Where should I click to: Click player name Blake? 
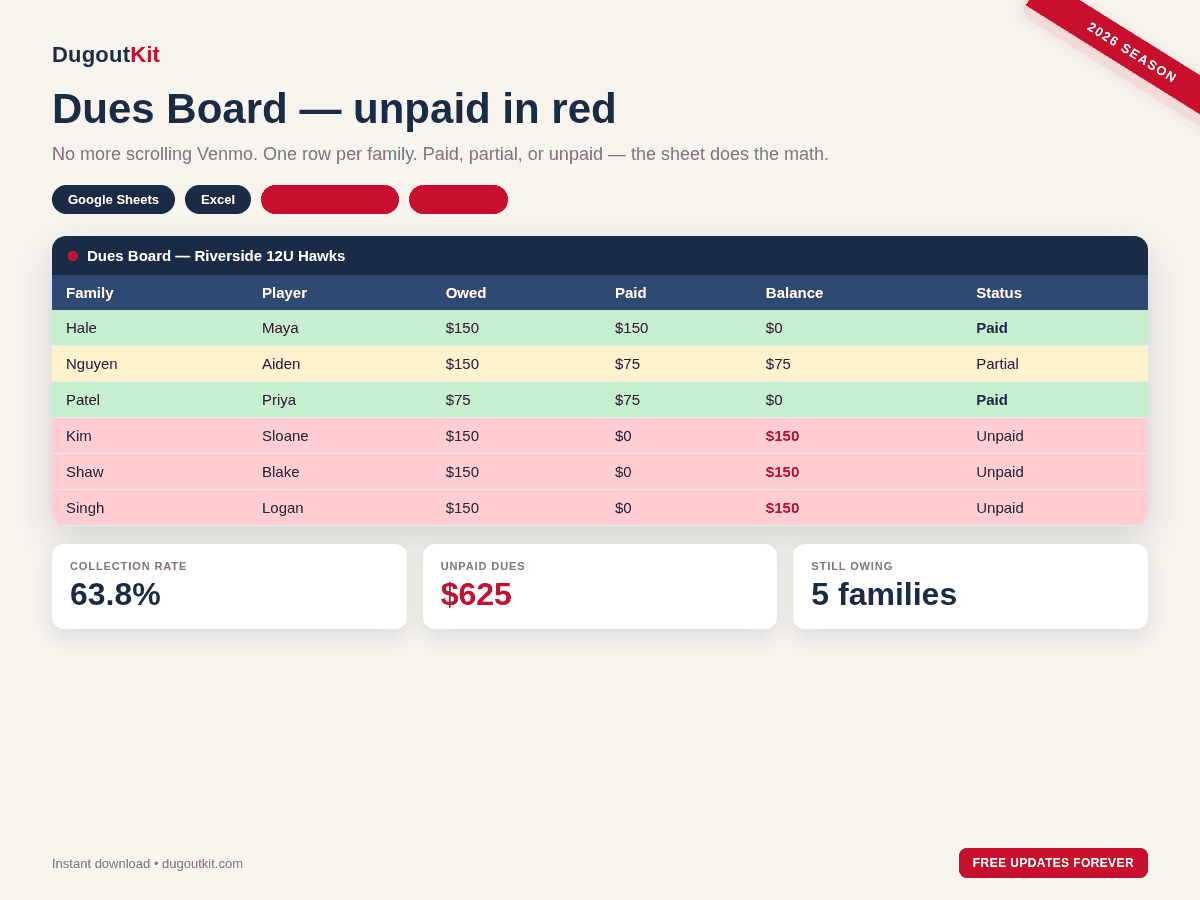281,471
